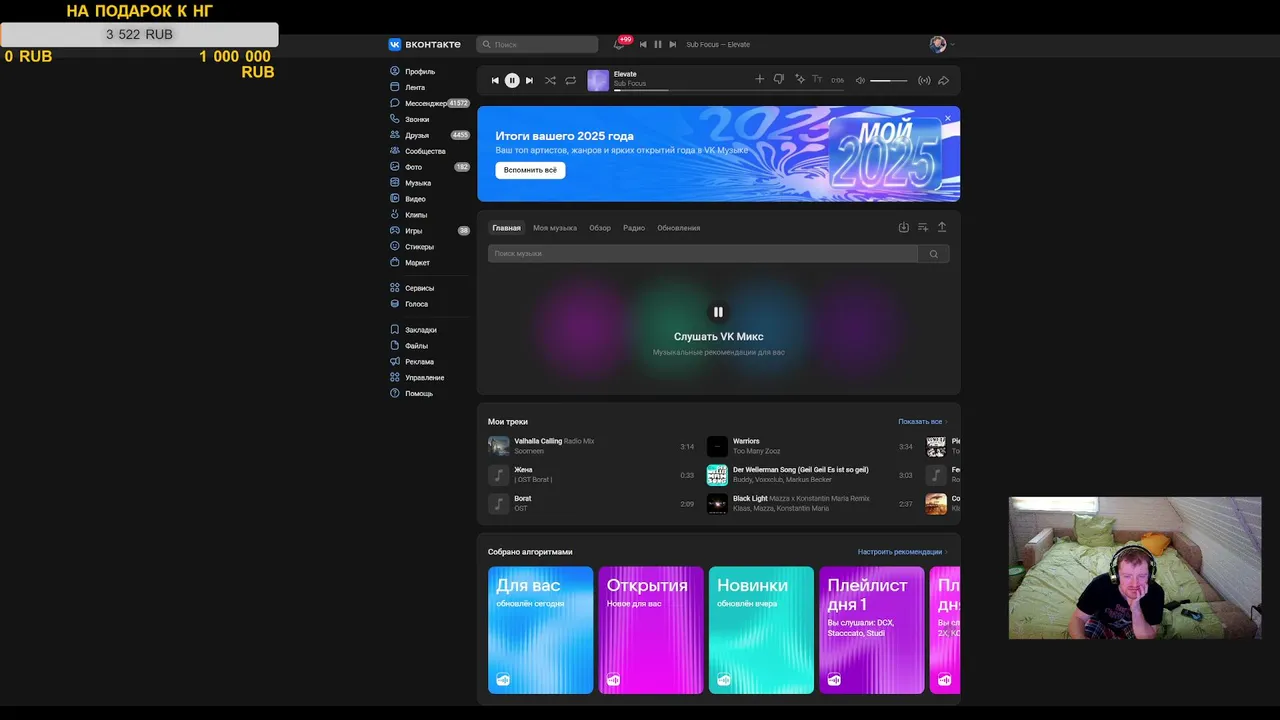Click the broadcast status icon in player

tap(924, 80)
